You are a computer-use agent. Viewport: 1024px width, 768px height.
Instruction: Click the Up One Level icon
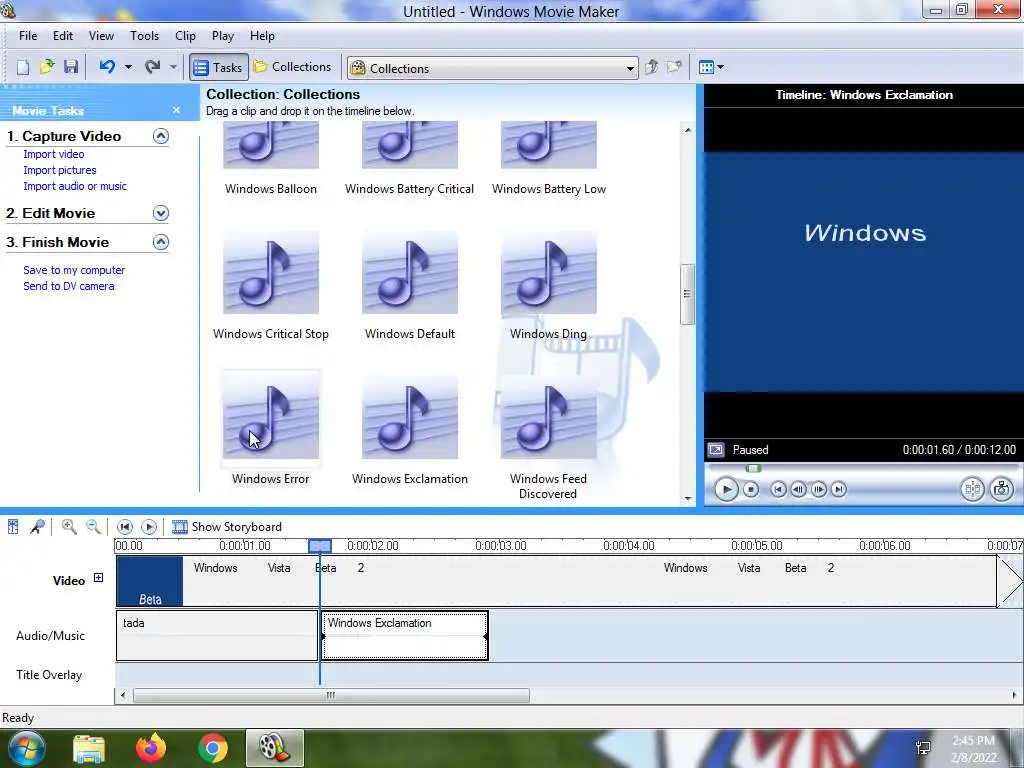point(651,67)
